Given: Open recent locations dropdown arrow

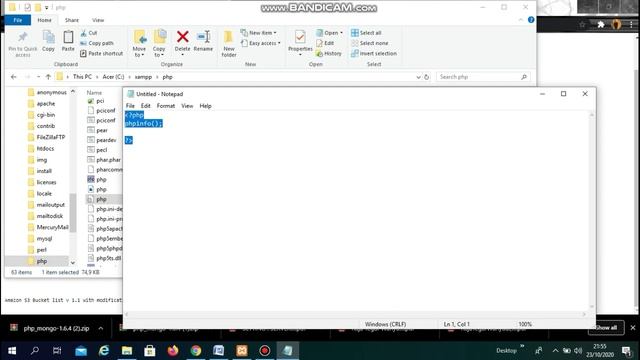Looking at the screenshot, I should 38,77.
